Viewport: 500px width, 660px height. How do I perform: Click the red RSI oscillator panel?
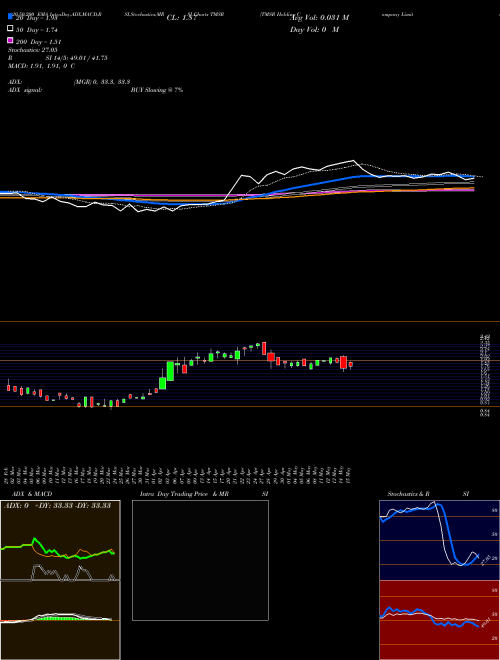pos(439,620)
